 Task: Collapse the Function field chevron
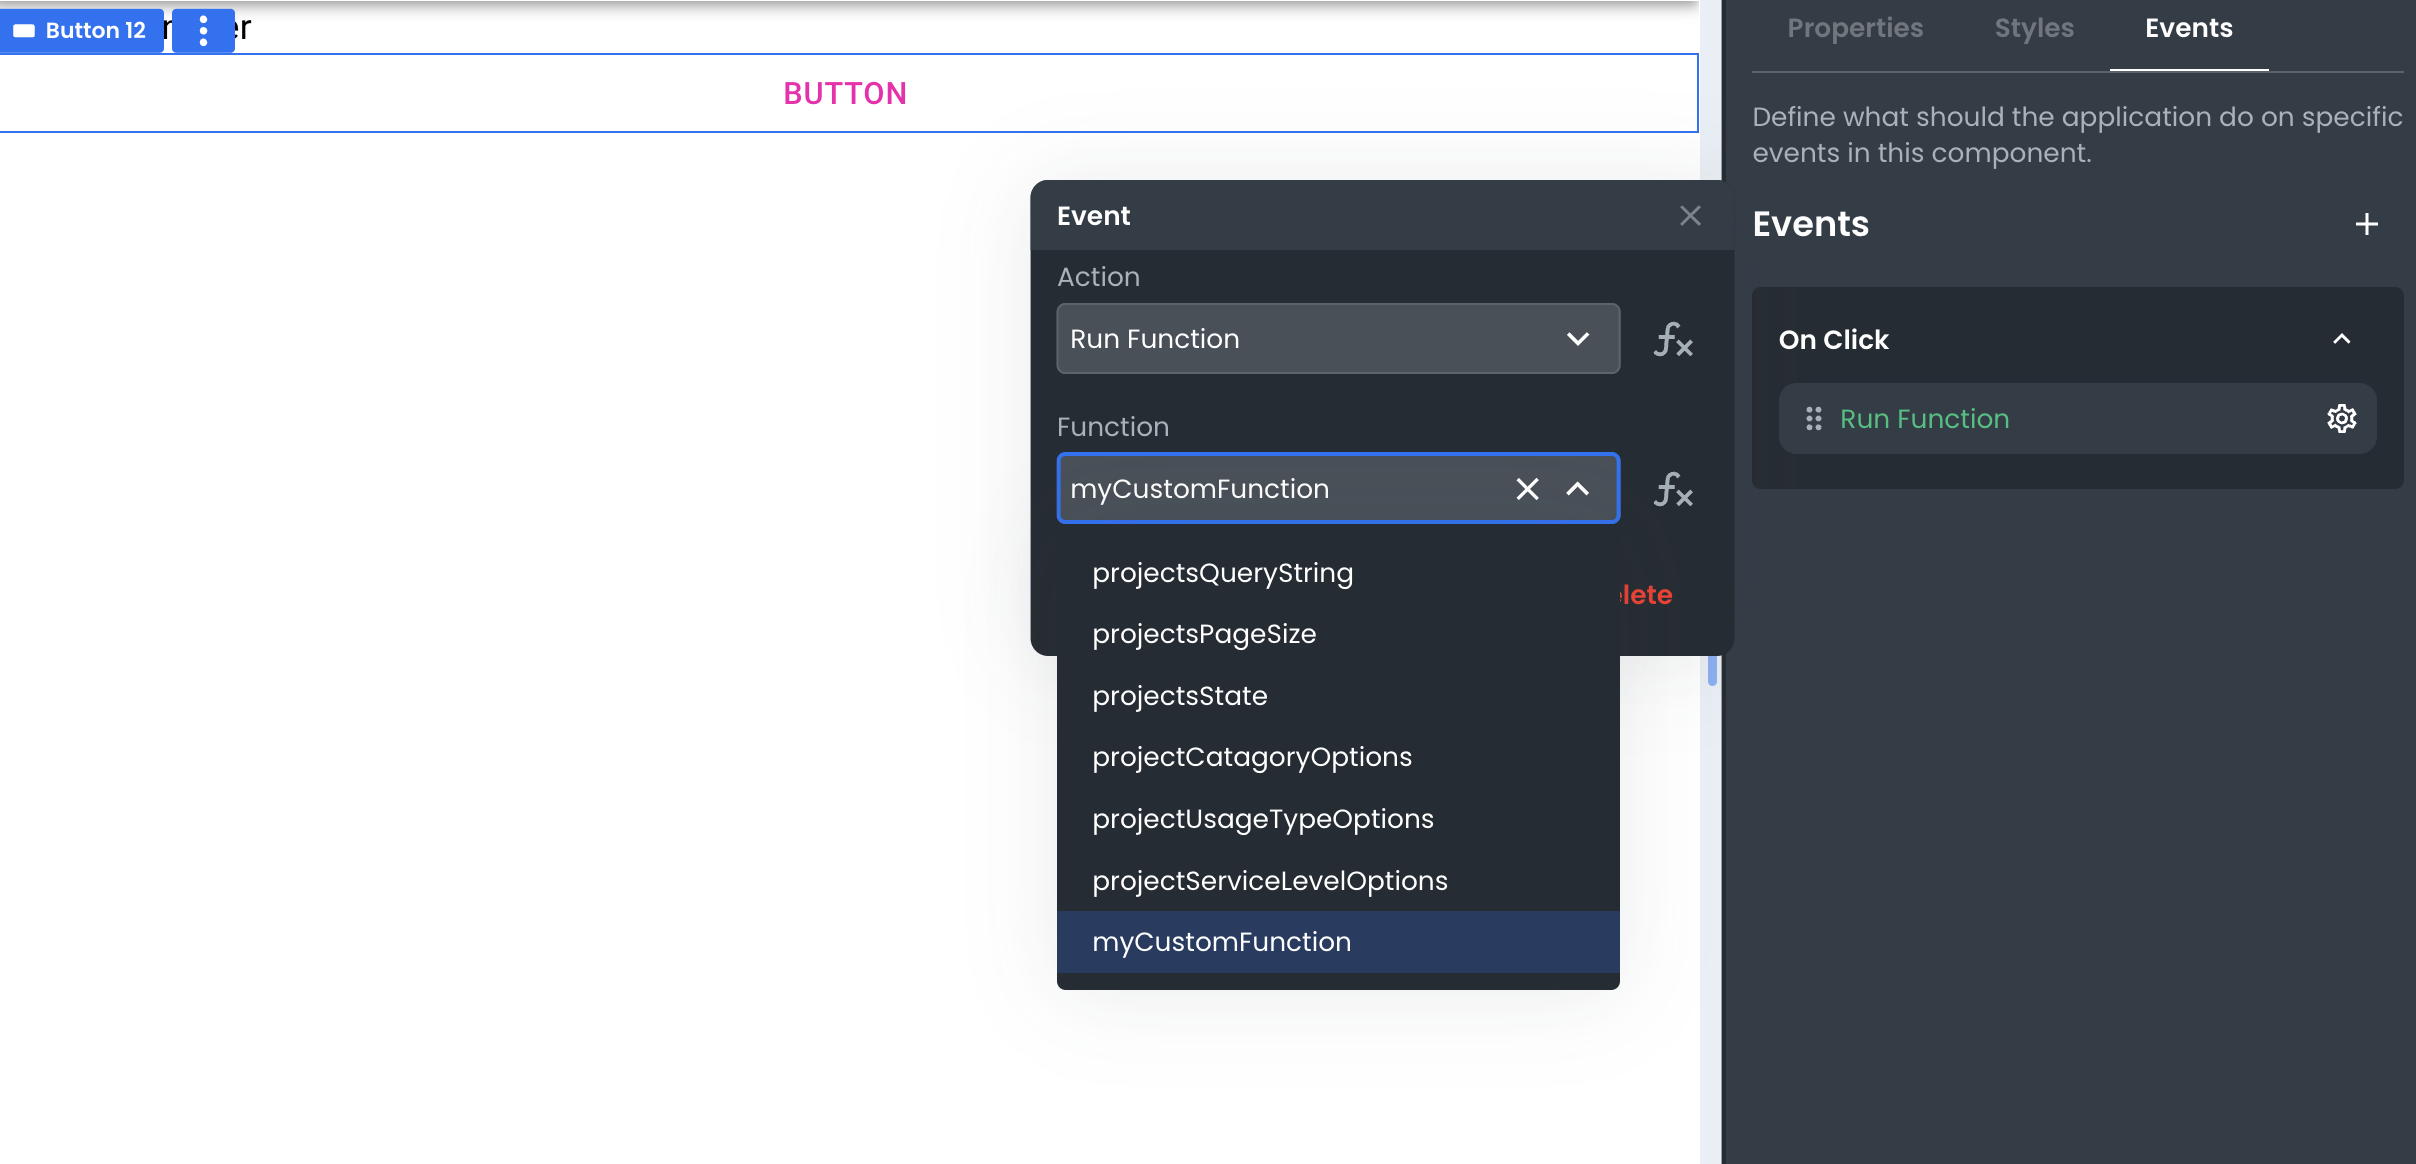1578,490
